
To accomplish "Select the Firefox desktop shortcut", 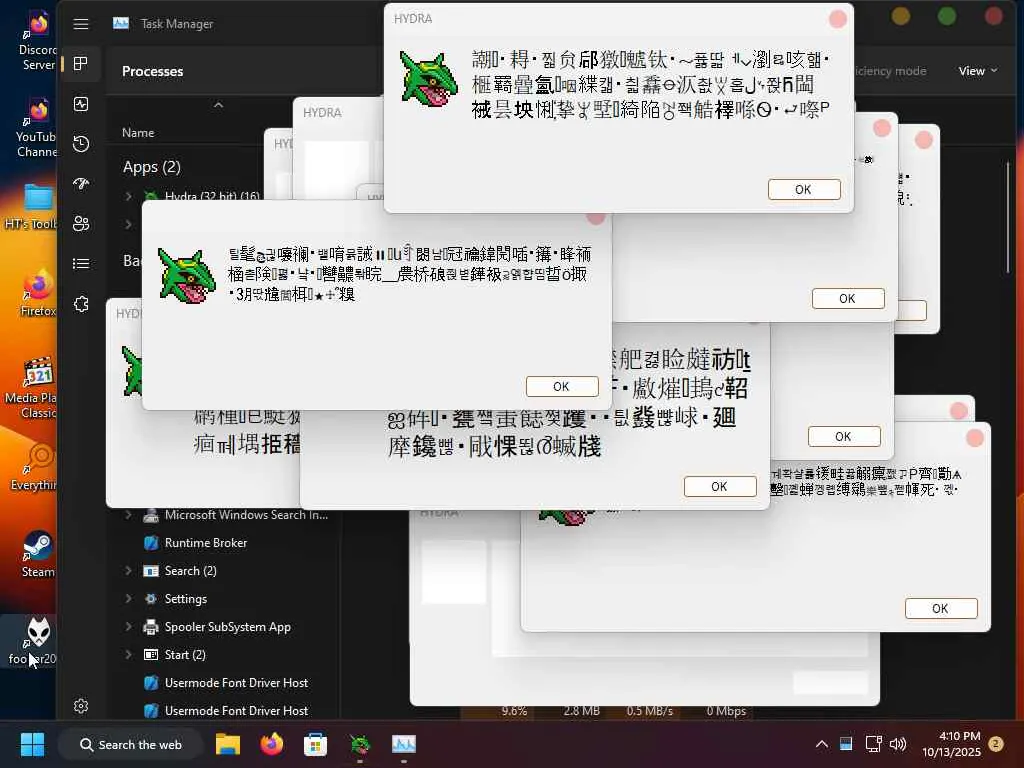I will click(38, 294).
